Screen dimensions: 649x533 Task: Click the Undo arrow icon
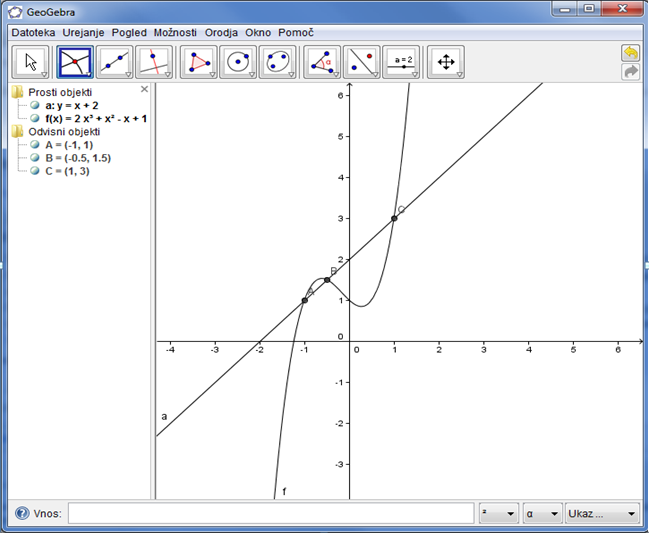pos(630,53)
